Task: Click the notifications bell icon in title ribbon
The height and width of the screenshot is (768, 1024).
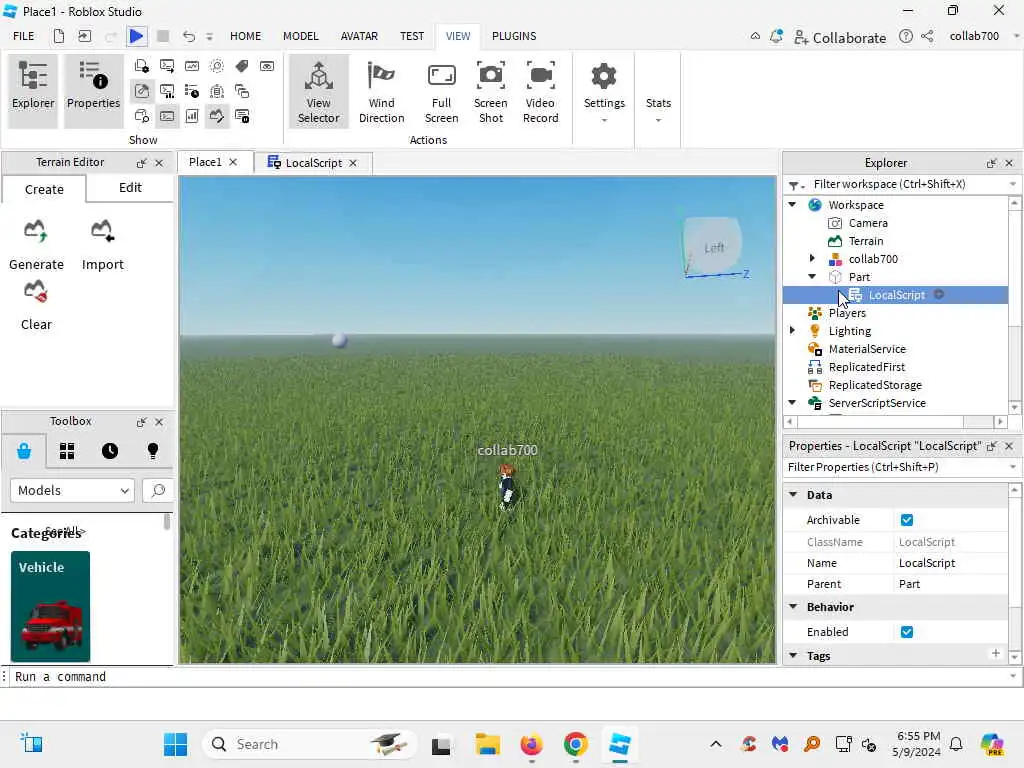Action: point(776,37)
